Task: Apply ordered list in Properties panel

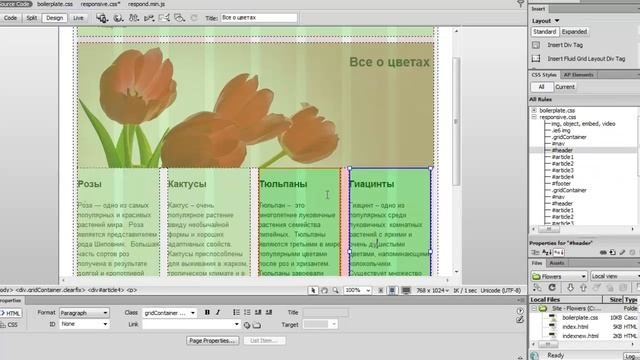Action: pyautogui.click(x=247, y=312)
